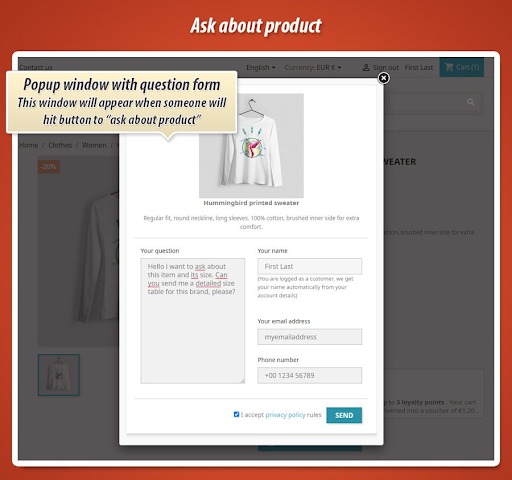This screenshot has height=480, width=512.
Task: Tick the accept privacy policy checkbox
Action: [236, 414]
